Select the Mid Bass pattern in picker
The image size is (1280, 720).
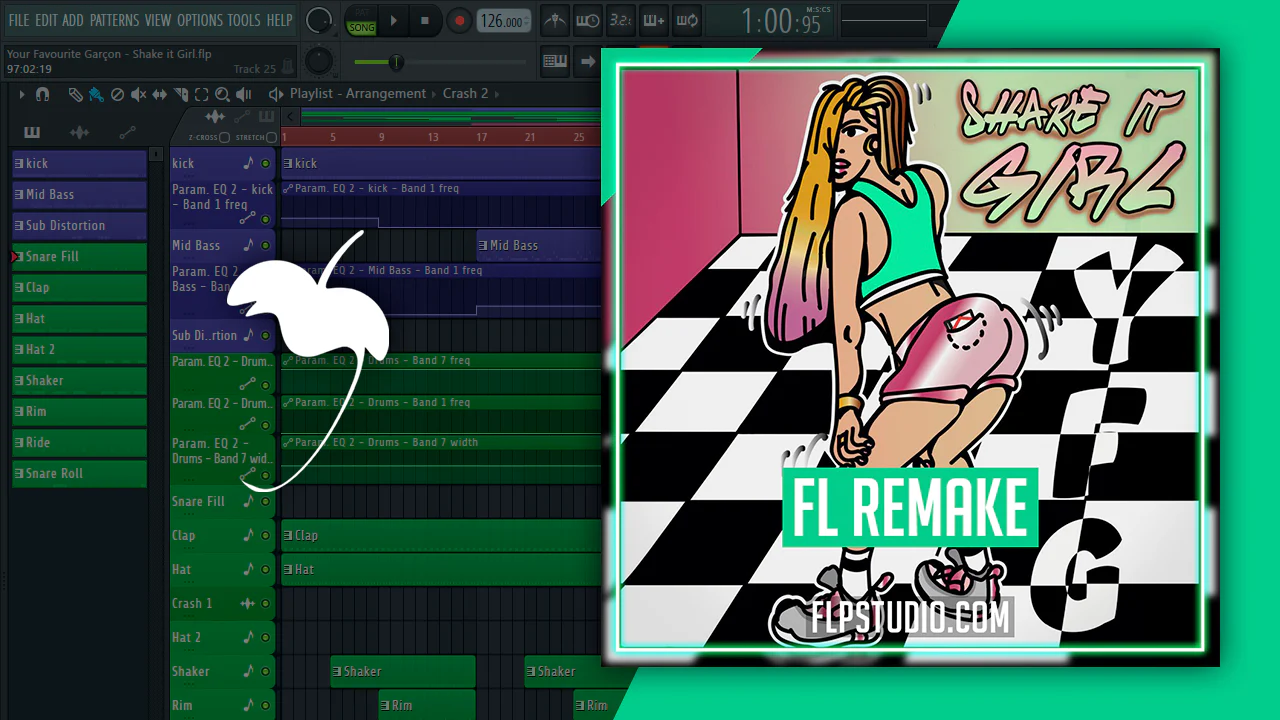tap(79, 195)
